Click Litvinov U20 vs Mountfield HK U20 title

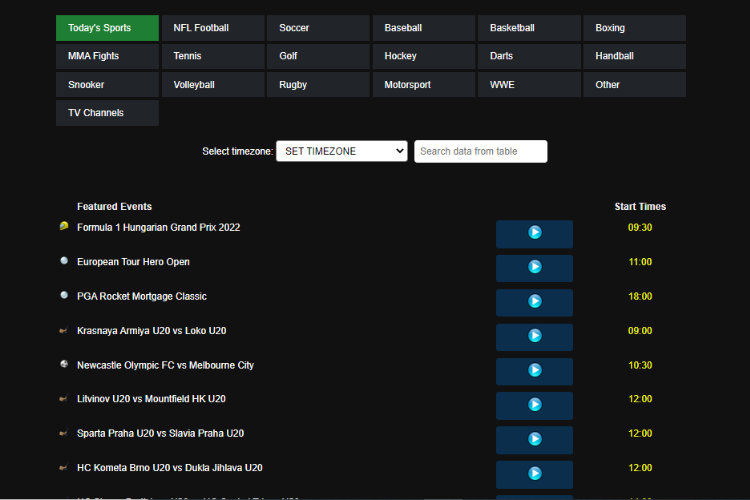[151, 399]
